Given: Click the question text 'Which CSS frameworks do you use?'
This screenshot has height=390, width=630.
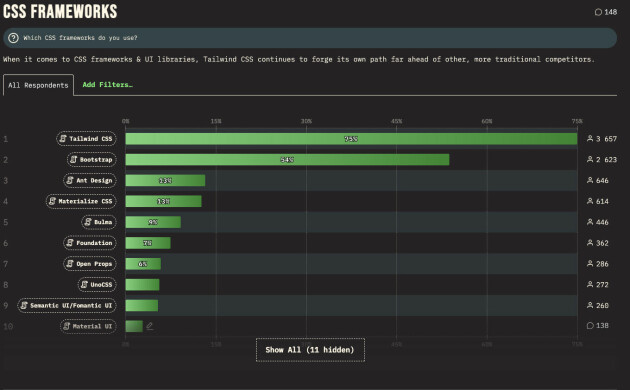Looking at the screenshot, I should [x=80, y=38].
